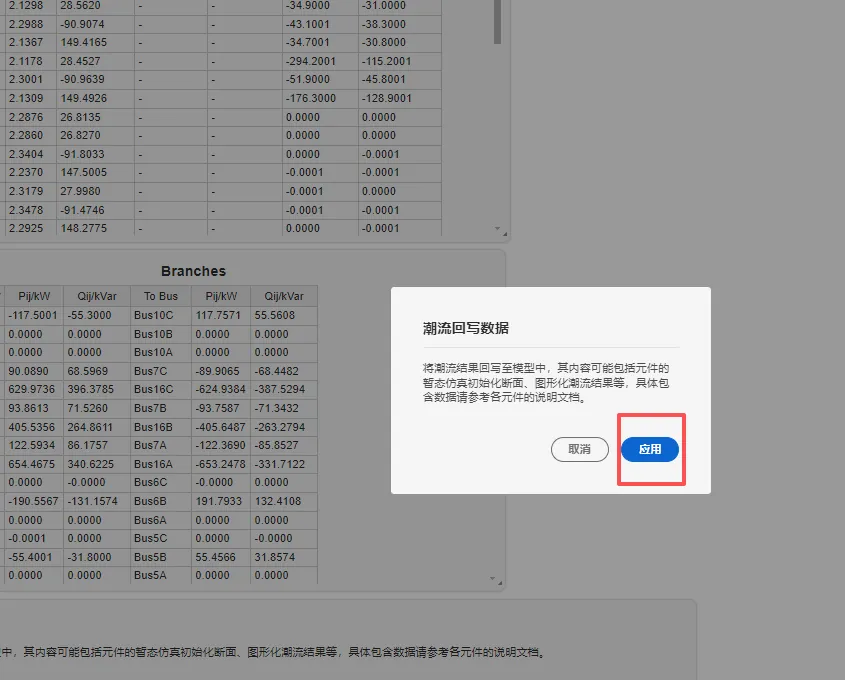This screenshot has height=680, width=845.
Task: Click the down arrow below the Branches table scrollbar
Action: point(492,577)
